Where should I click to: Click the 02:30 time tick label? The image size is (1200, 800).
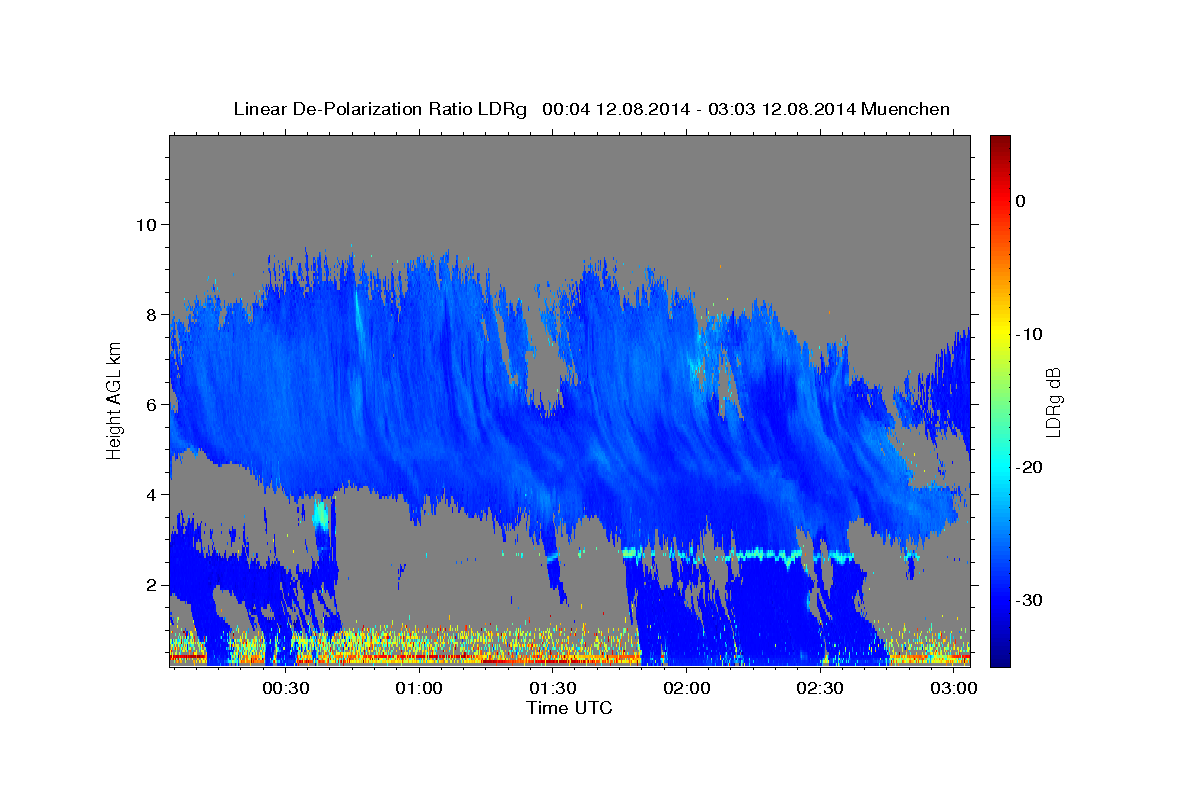pyautogui.click(x=821, y=689)
